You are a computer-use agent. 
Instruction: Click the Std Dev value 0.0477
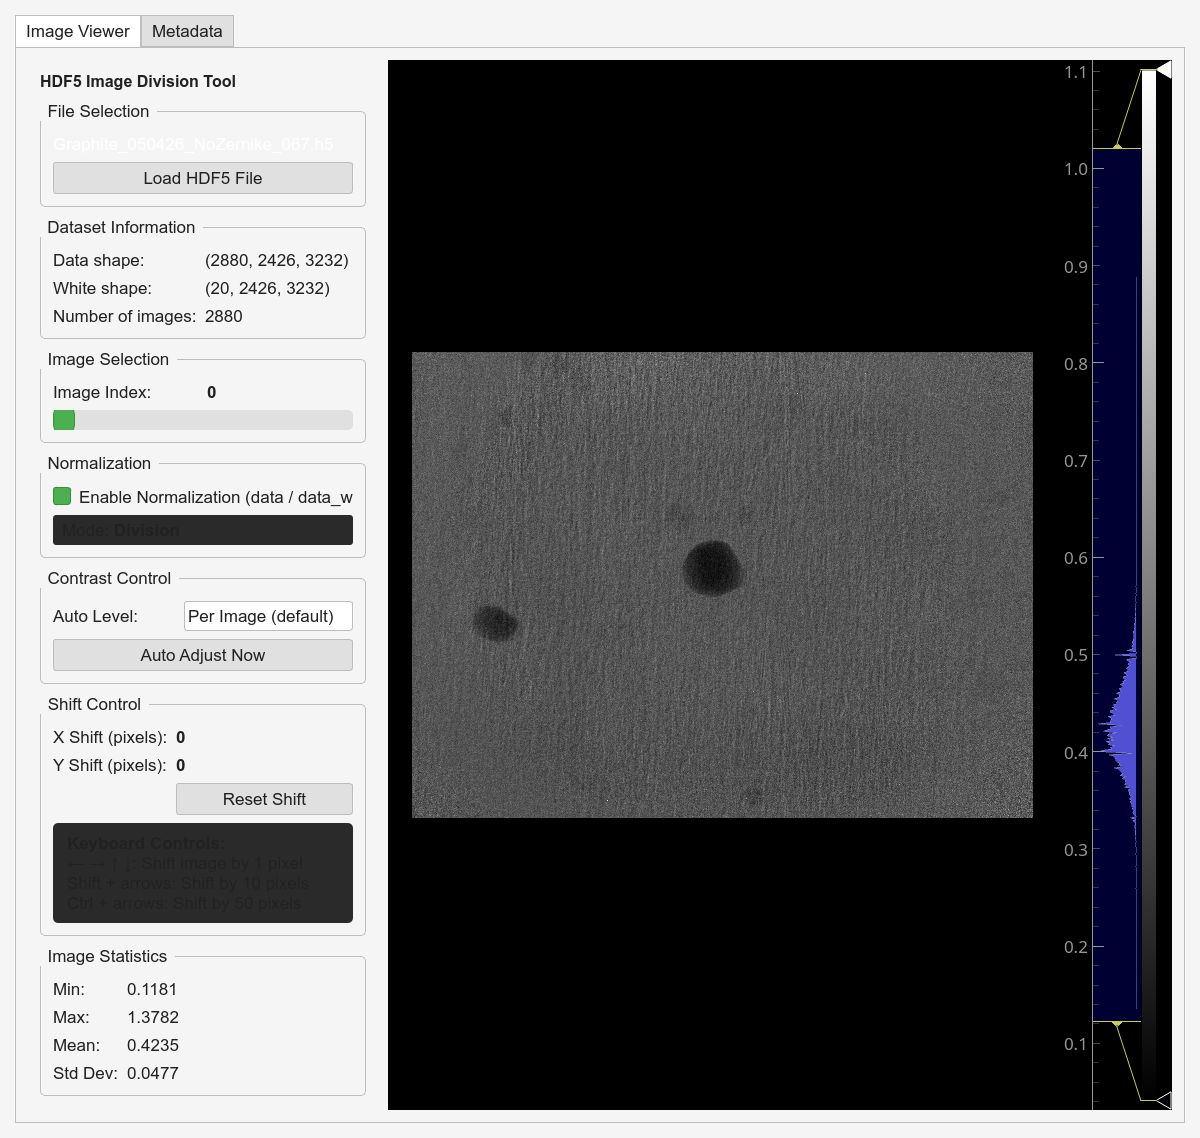pos(153,1073)
